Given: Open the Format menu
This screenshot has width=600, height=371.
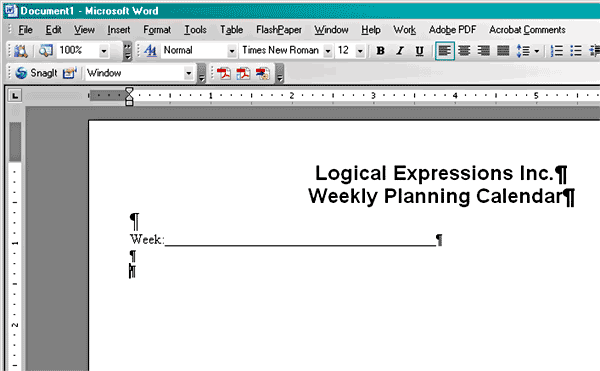Looking at the screenshot, I should tap(157, 30).
